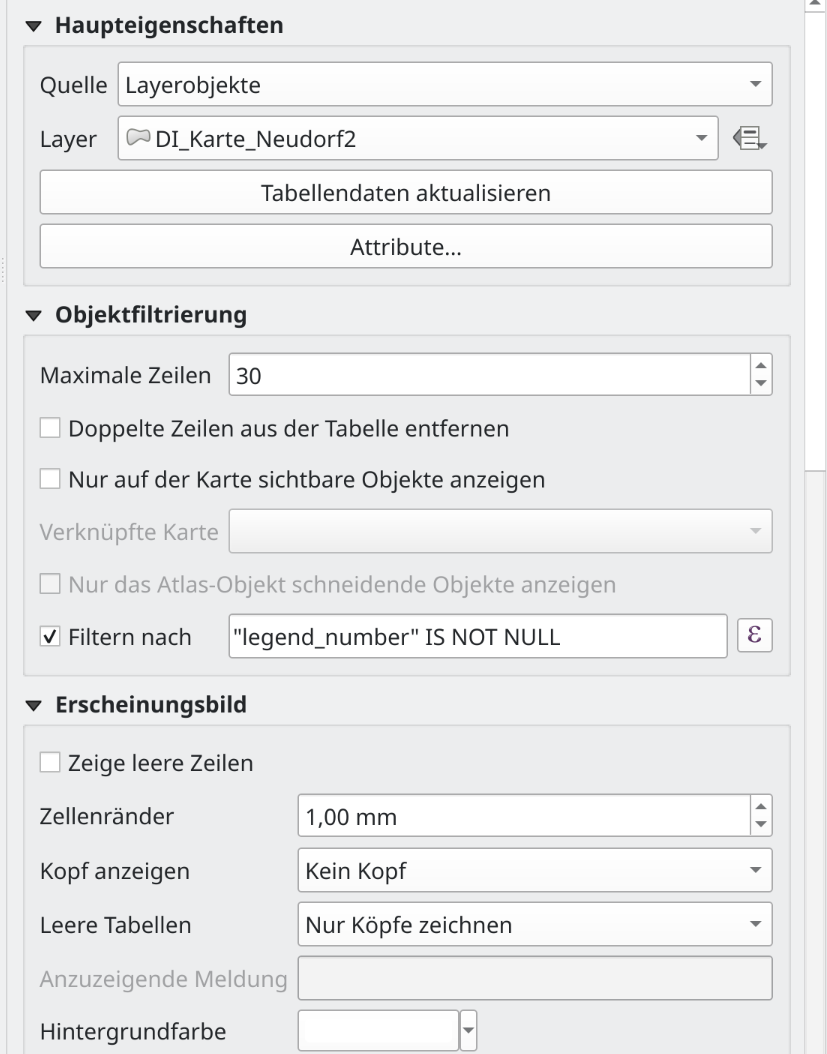This screenshot has width=827, height=1054.
Task: Click the Hintergrundfarbe color swatch
Action: (378, 1029)
